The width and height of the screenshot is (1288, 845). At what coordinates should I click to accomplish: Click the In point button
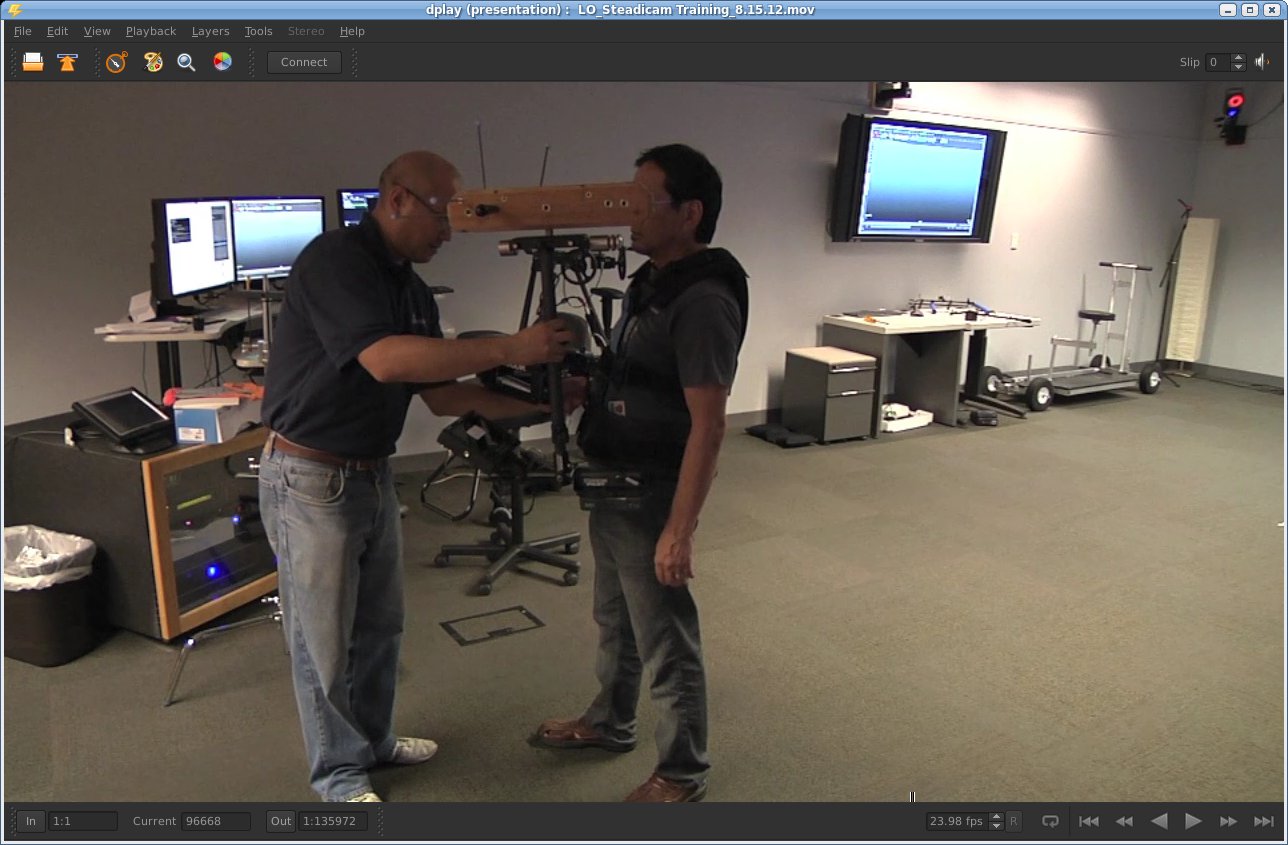[31, 821]
